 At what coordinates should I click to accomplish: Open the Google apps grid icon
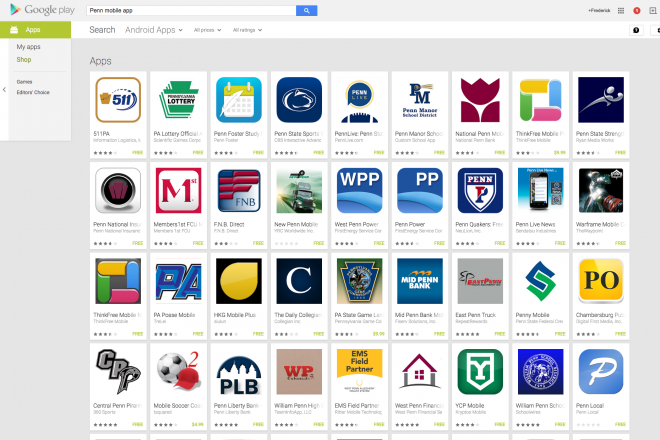[621, 11]
